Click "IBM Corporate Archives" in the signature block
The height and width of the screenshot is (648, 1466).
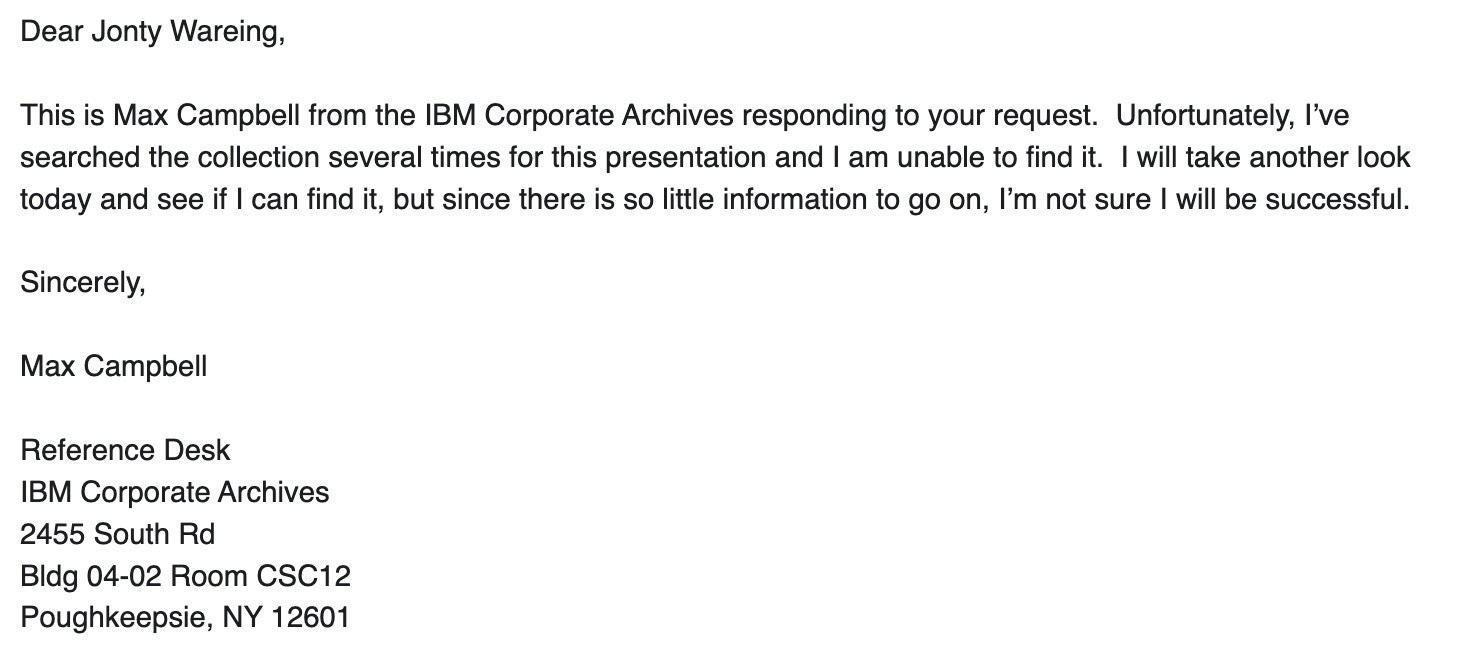(x=175, y=492)
